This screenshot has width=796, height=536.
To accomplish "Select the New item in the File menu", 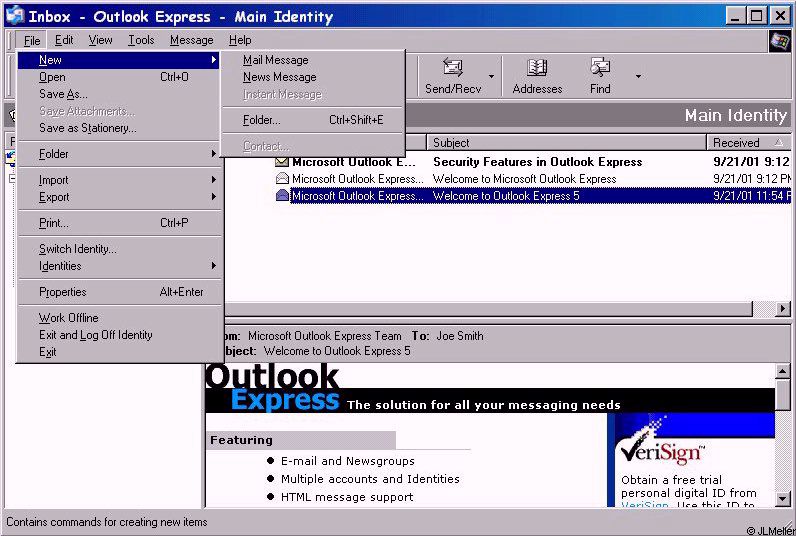I will (x=120, y=60).
